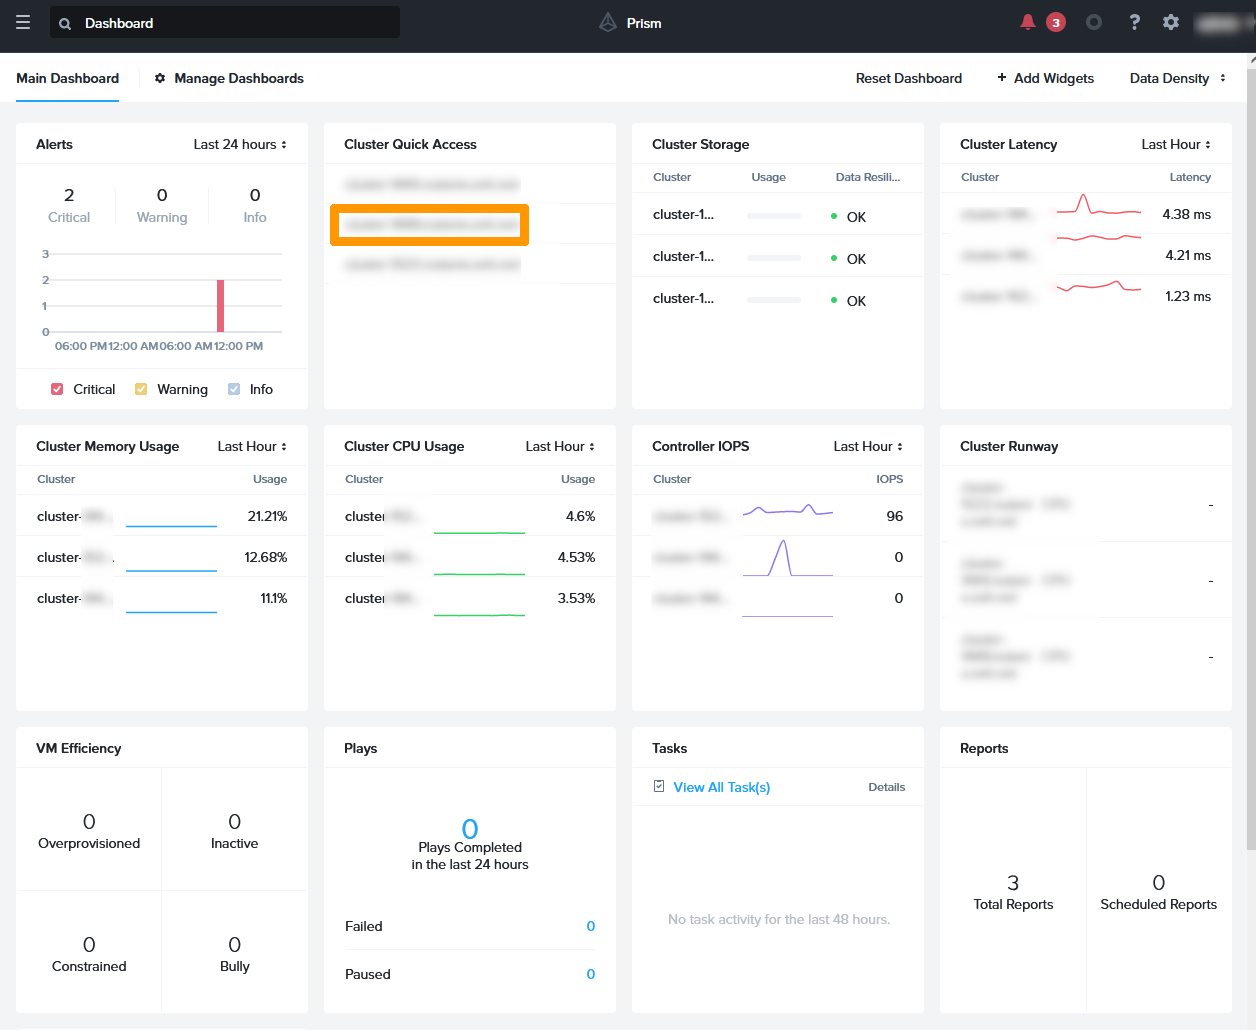Click the red critical alert bar in chart

220,306
